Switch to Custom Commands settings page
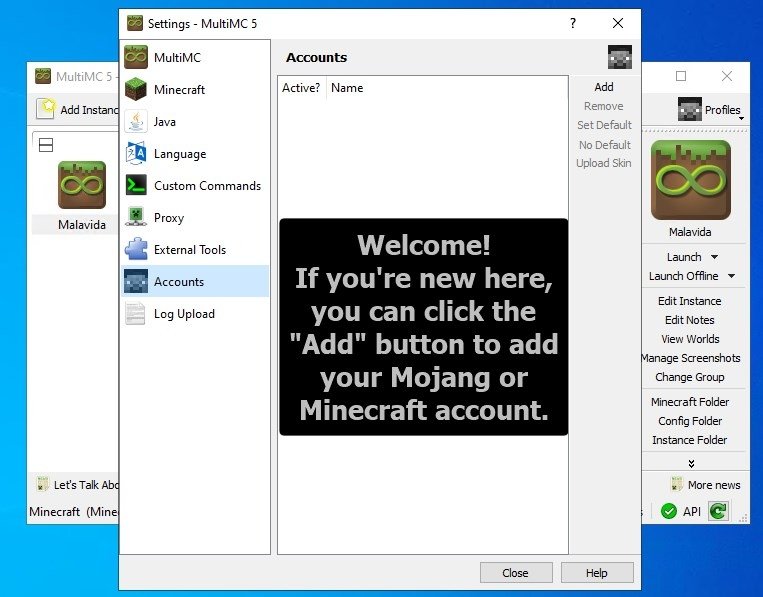The height and width of the screenshot is (597, 763). pos(195,185)
